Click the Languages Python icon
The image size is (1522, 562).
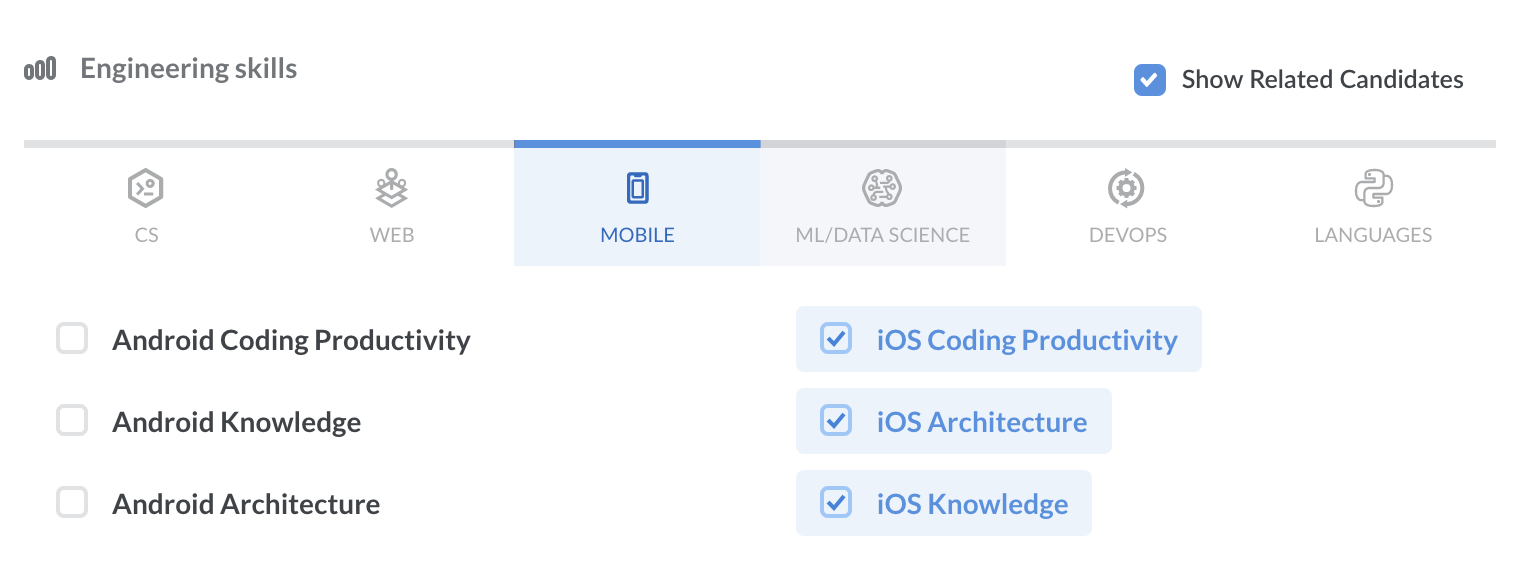pyautogui.click(x=1373, y=188)
